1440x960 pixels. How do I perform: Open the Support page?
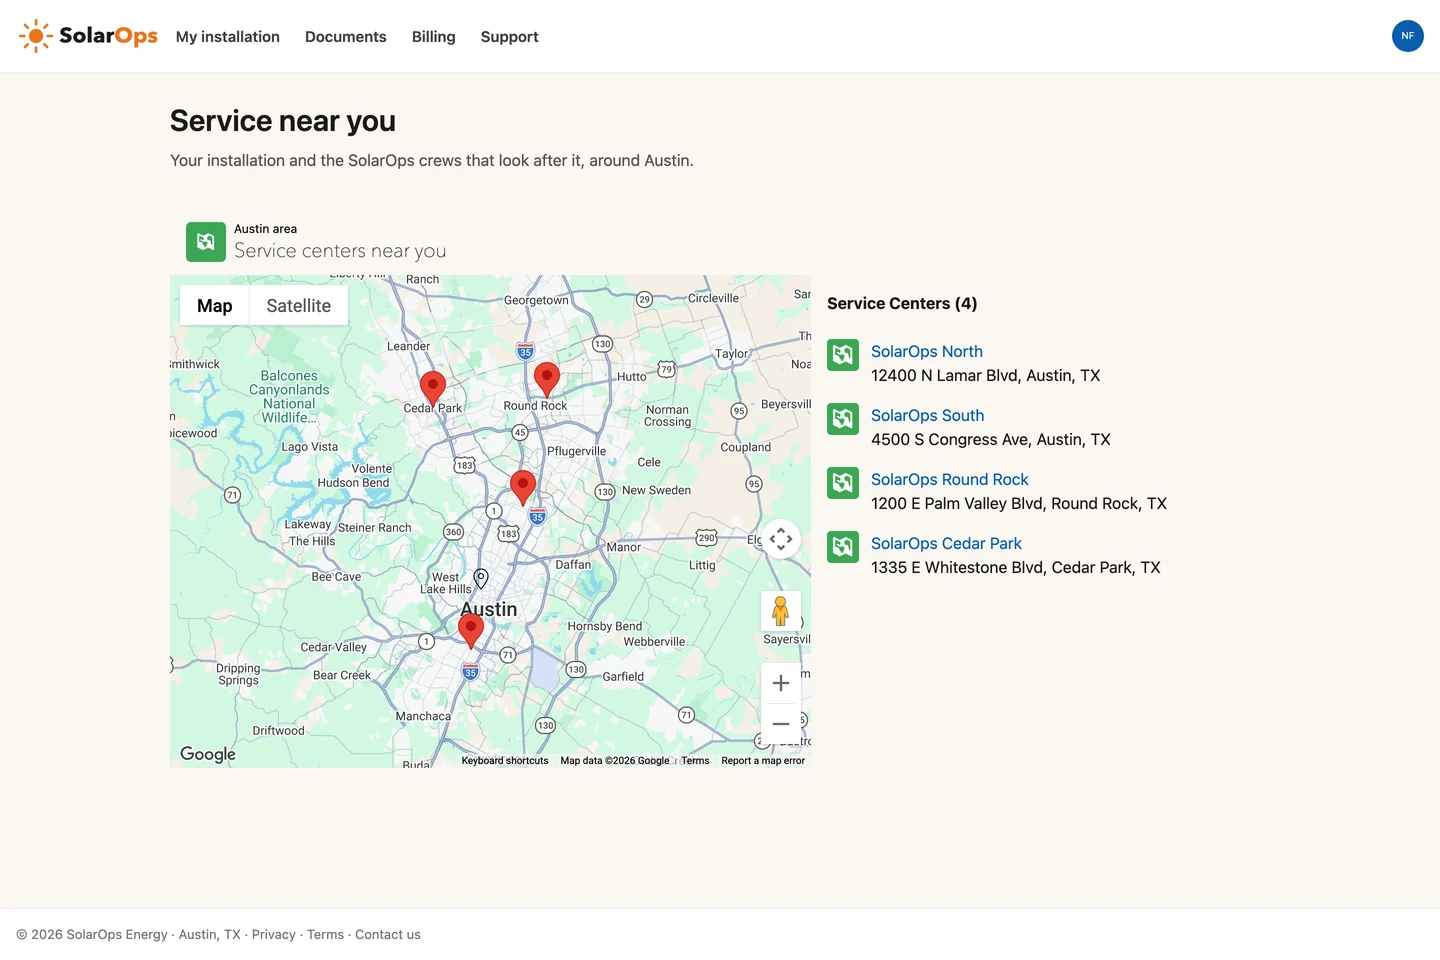[x=510, y=37]
